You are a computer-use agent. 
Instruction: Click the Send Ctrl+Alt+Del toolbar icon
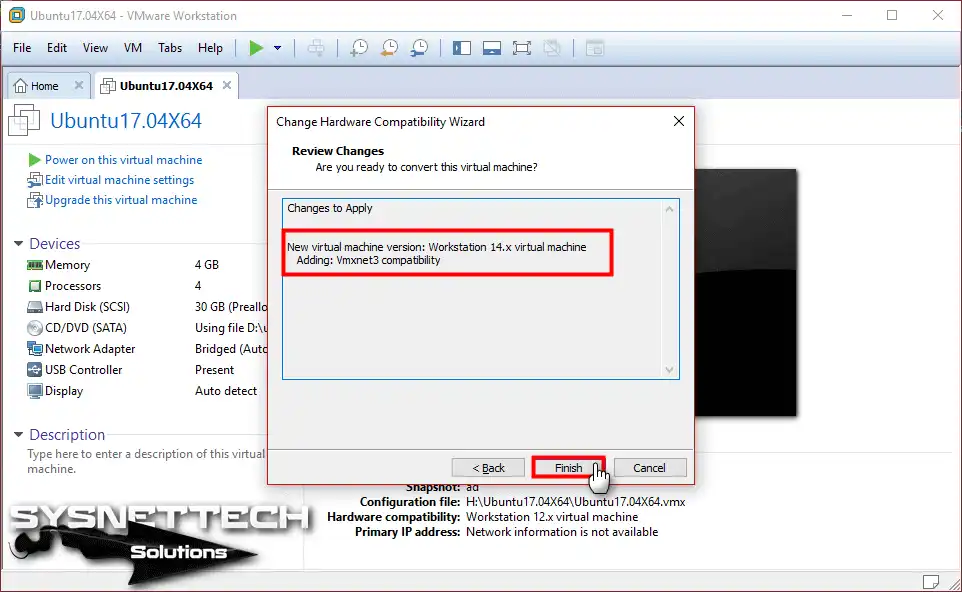click(316, 48)
